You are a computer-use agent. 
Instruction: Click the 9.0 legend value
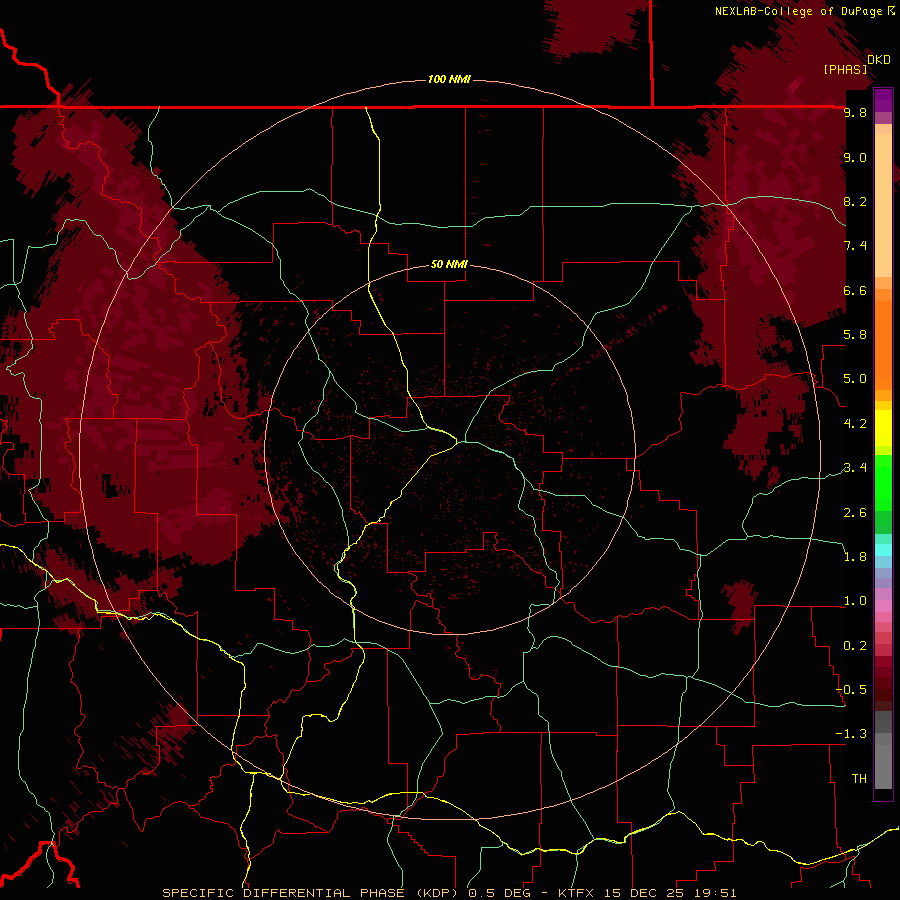click(855, 157)
